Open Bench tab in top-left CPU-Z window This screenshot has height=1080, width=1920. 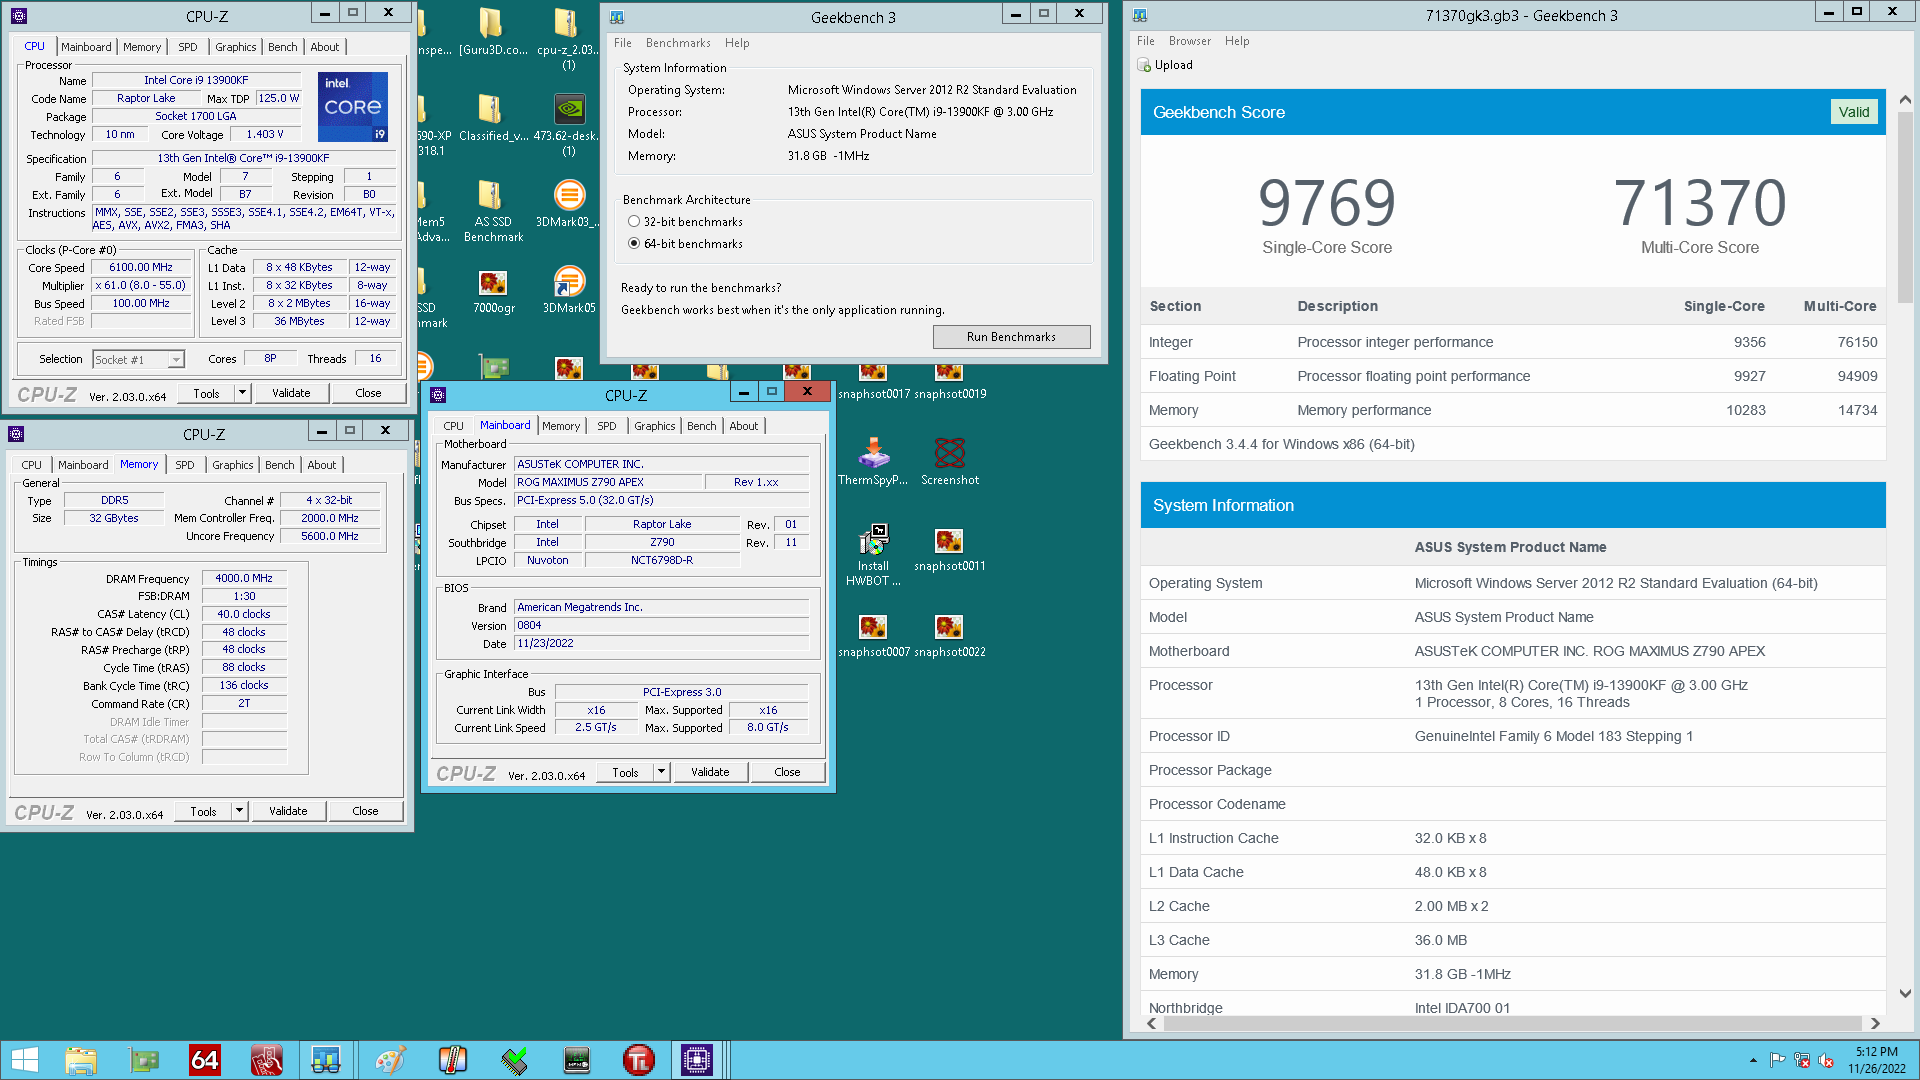point(283,47)
